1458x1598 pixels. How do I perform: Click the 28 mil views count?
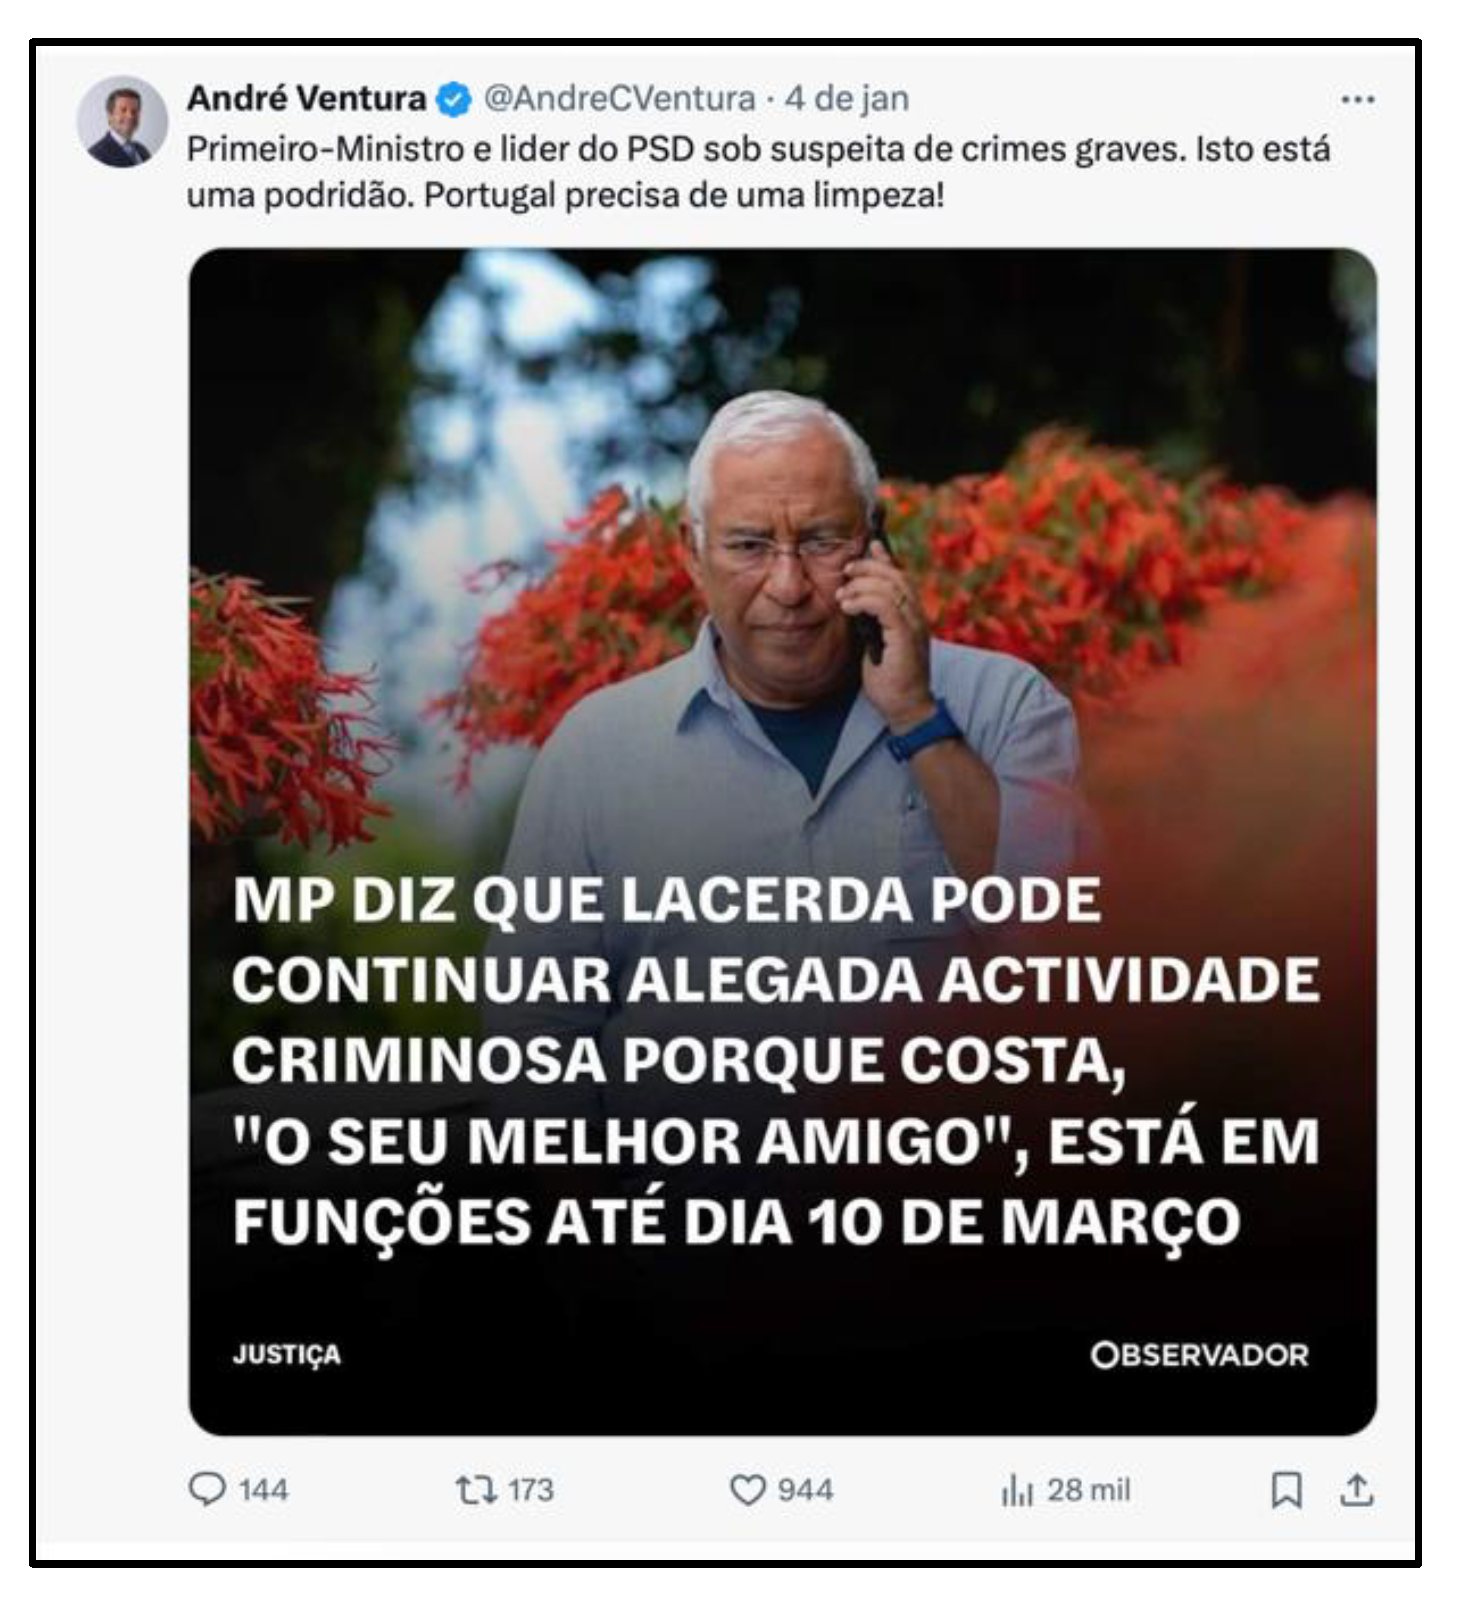(1089, 1490)
